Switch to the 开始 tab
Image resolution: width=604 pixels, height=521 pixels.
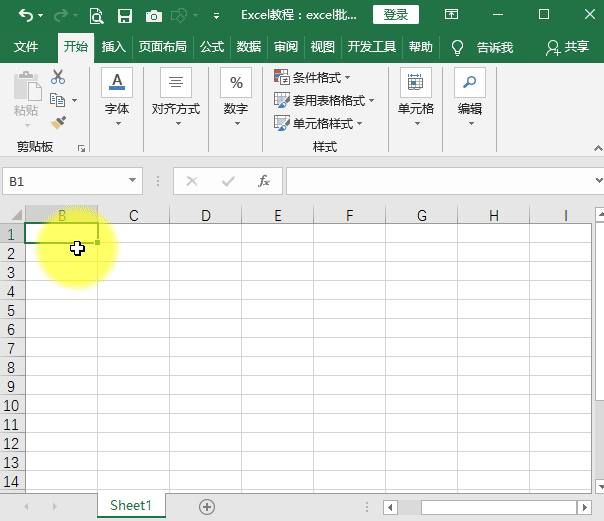pos(76,47)
